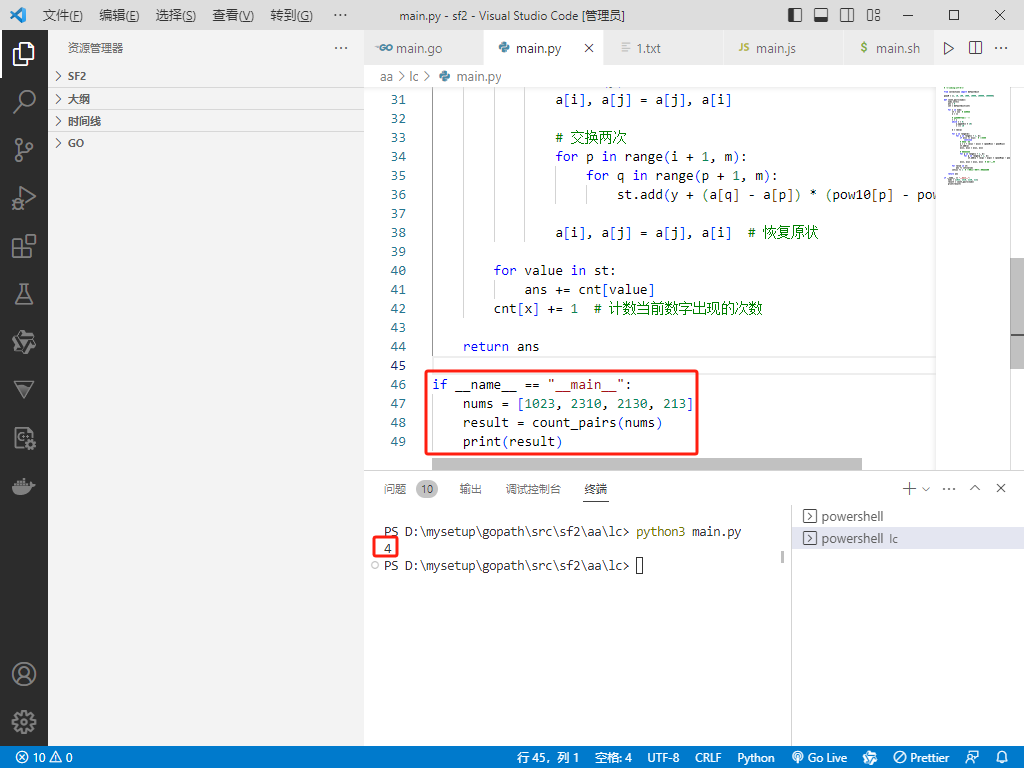This screenshot has width=1024, height=768.
Task: Close the main.py editor tab
Action: coord(588,48)
